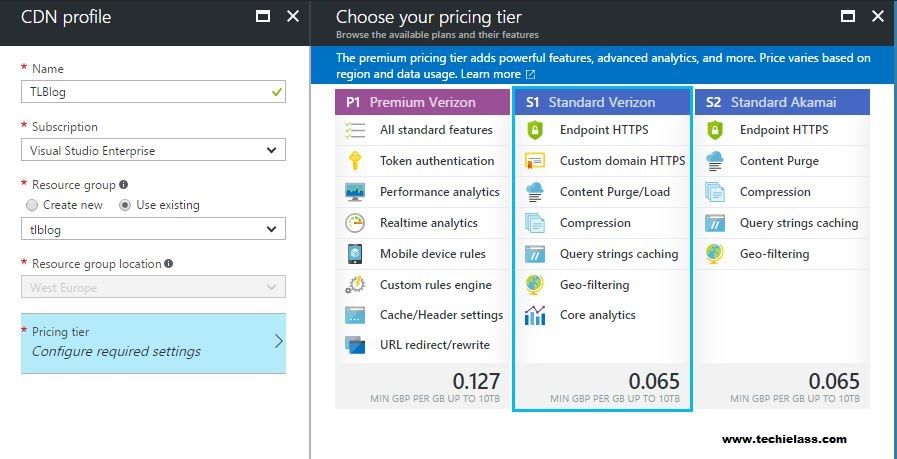Click the Resource group info icon

[124, 185]
